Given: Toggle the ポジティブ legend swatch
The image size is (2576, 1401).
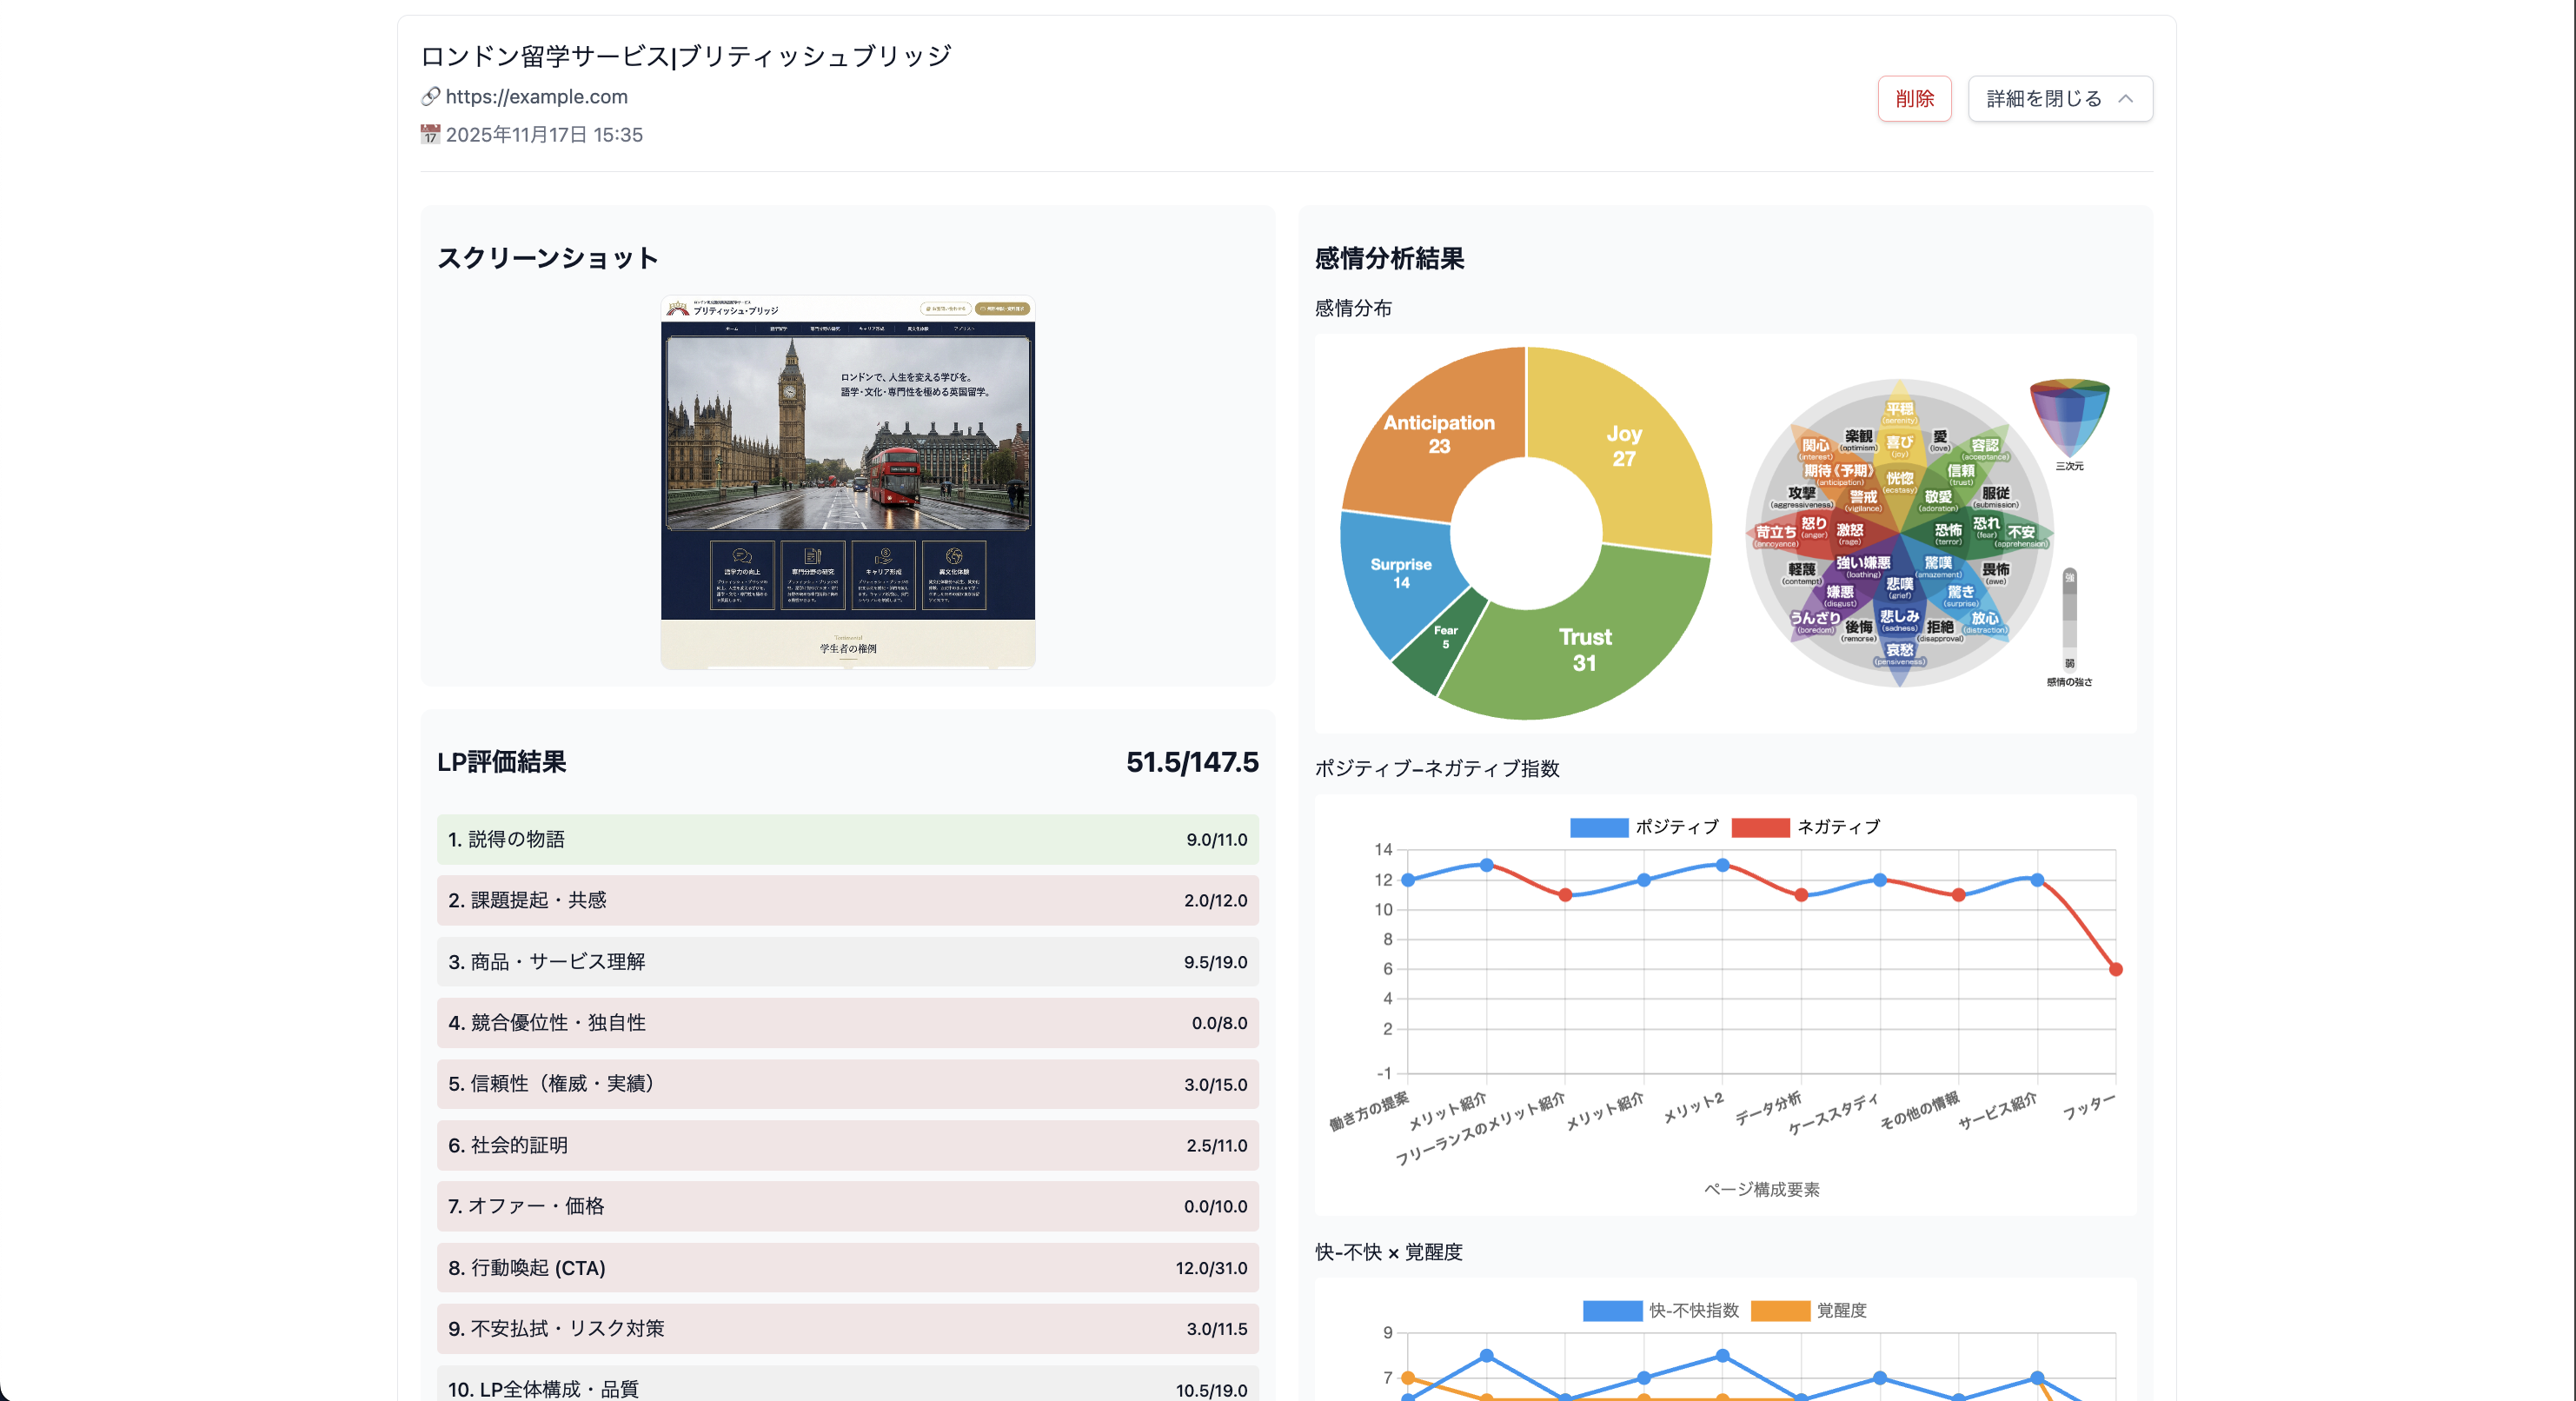Looking at the screenshot, I should (1598, 827).
